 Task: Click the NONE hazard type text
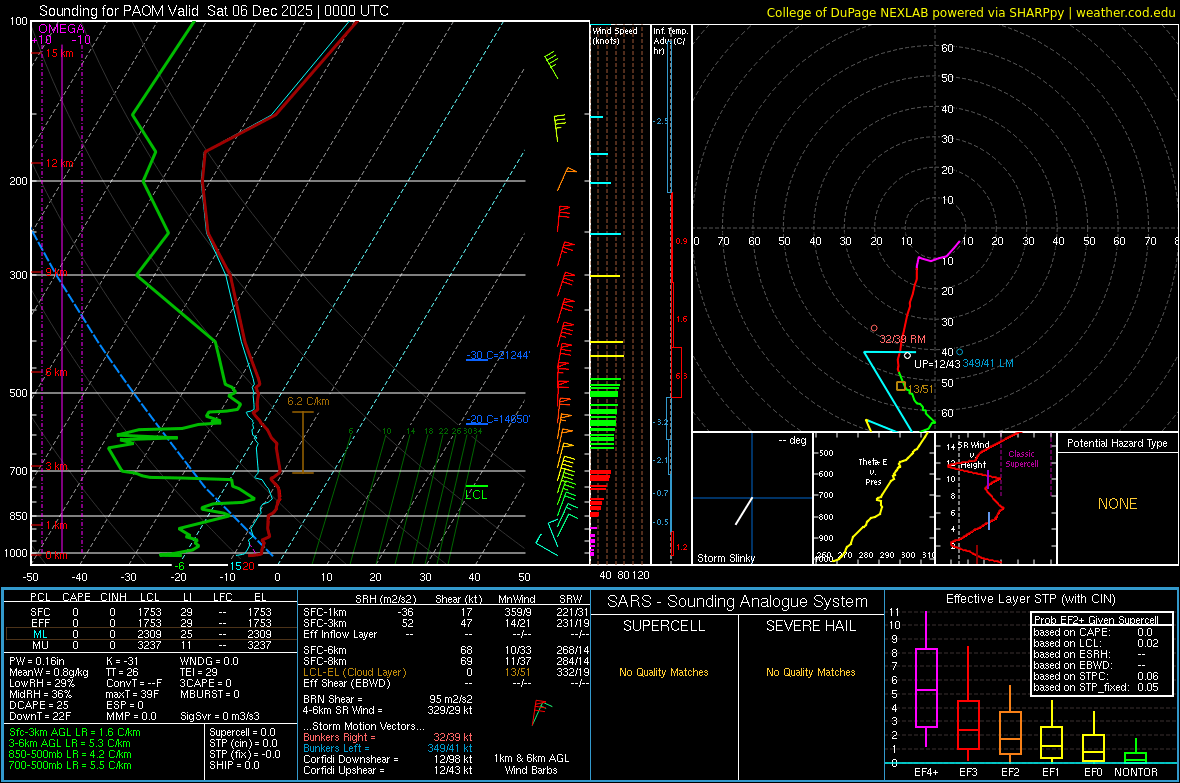click(x=1117, y=504)
